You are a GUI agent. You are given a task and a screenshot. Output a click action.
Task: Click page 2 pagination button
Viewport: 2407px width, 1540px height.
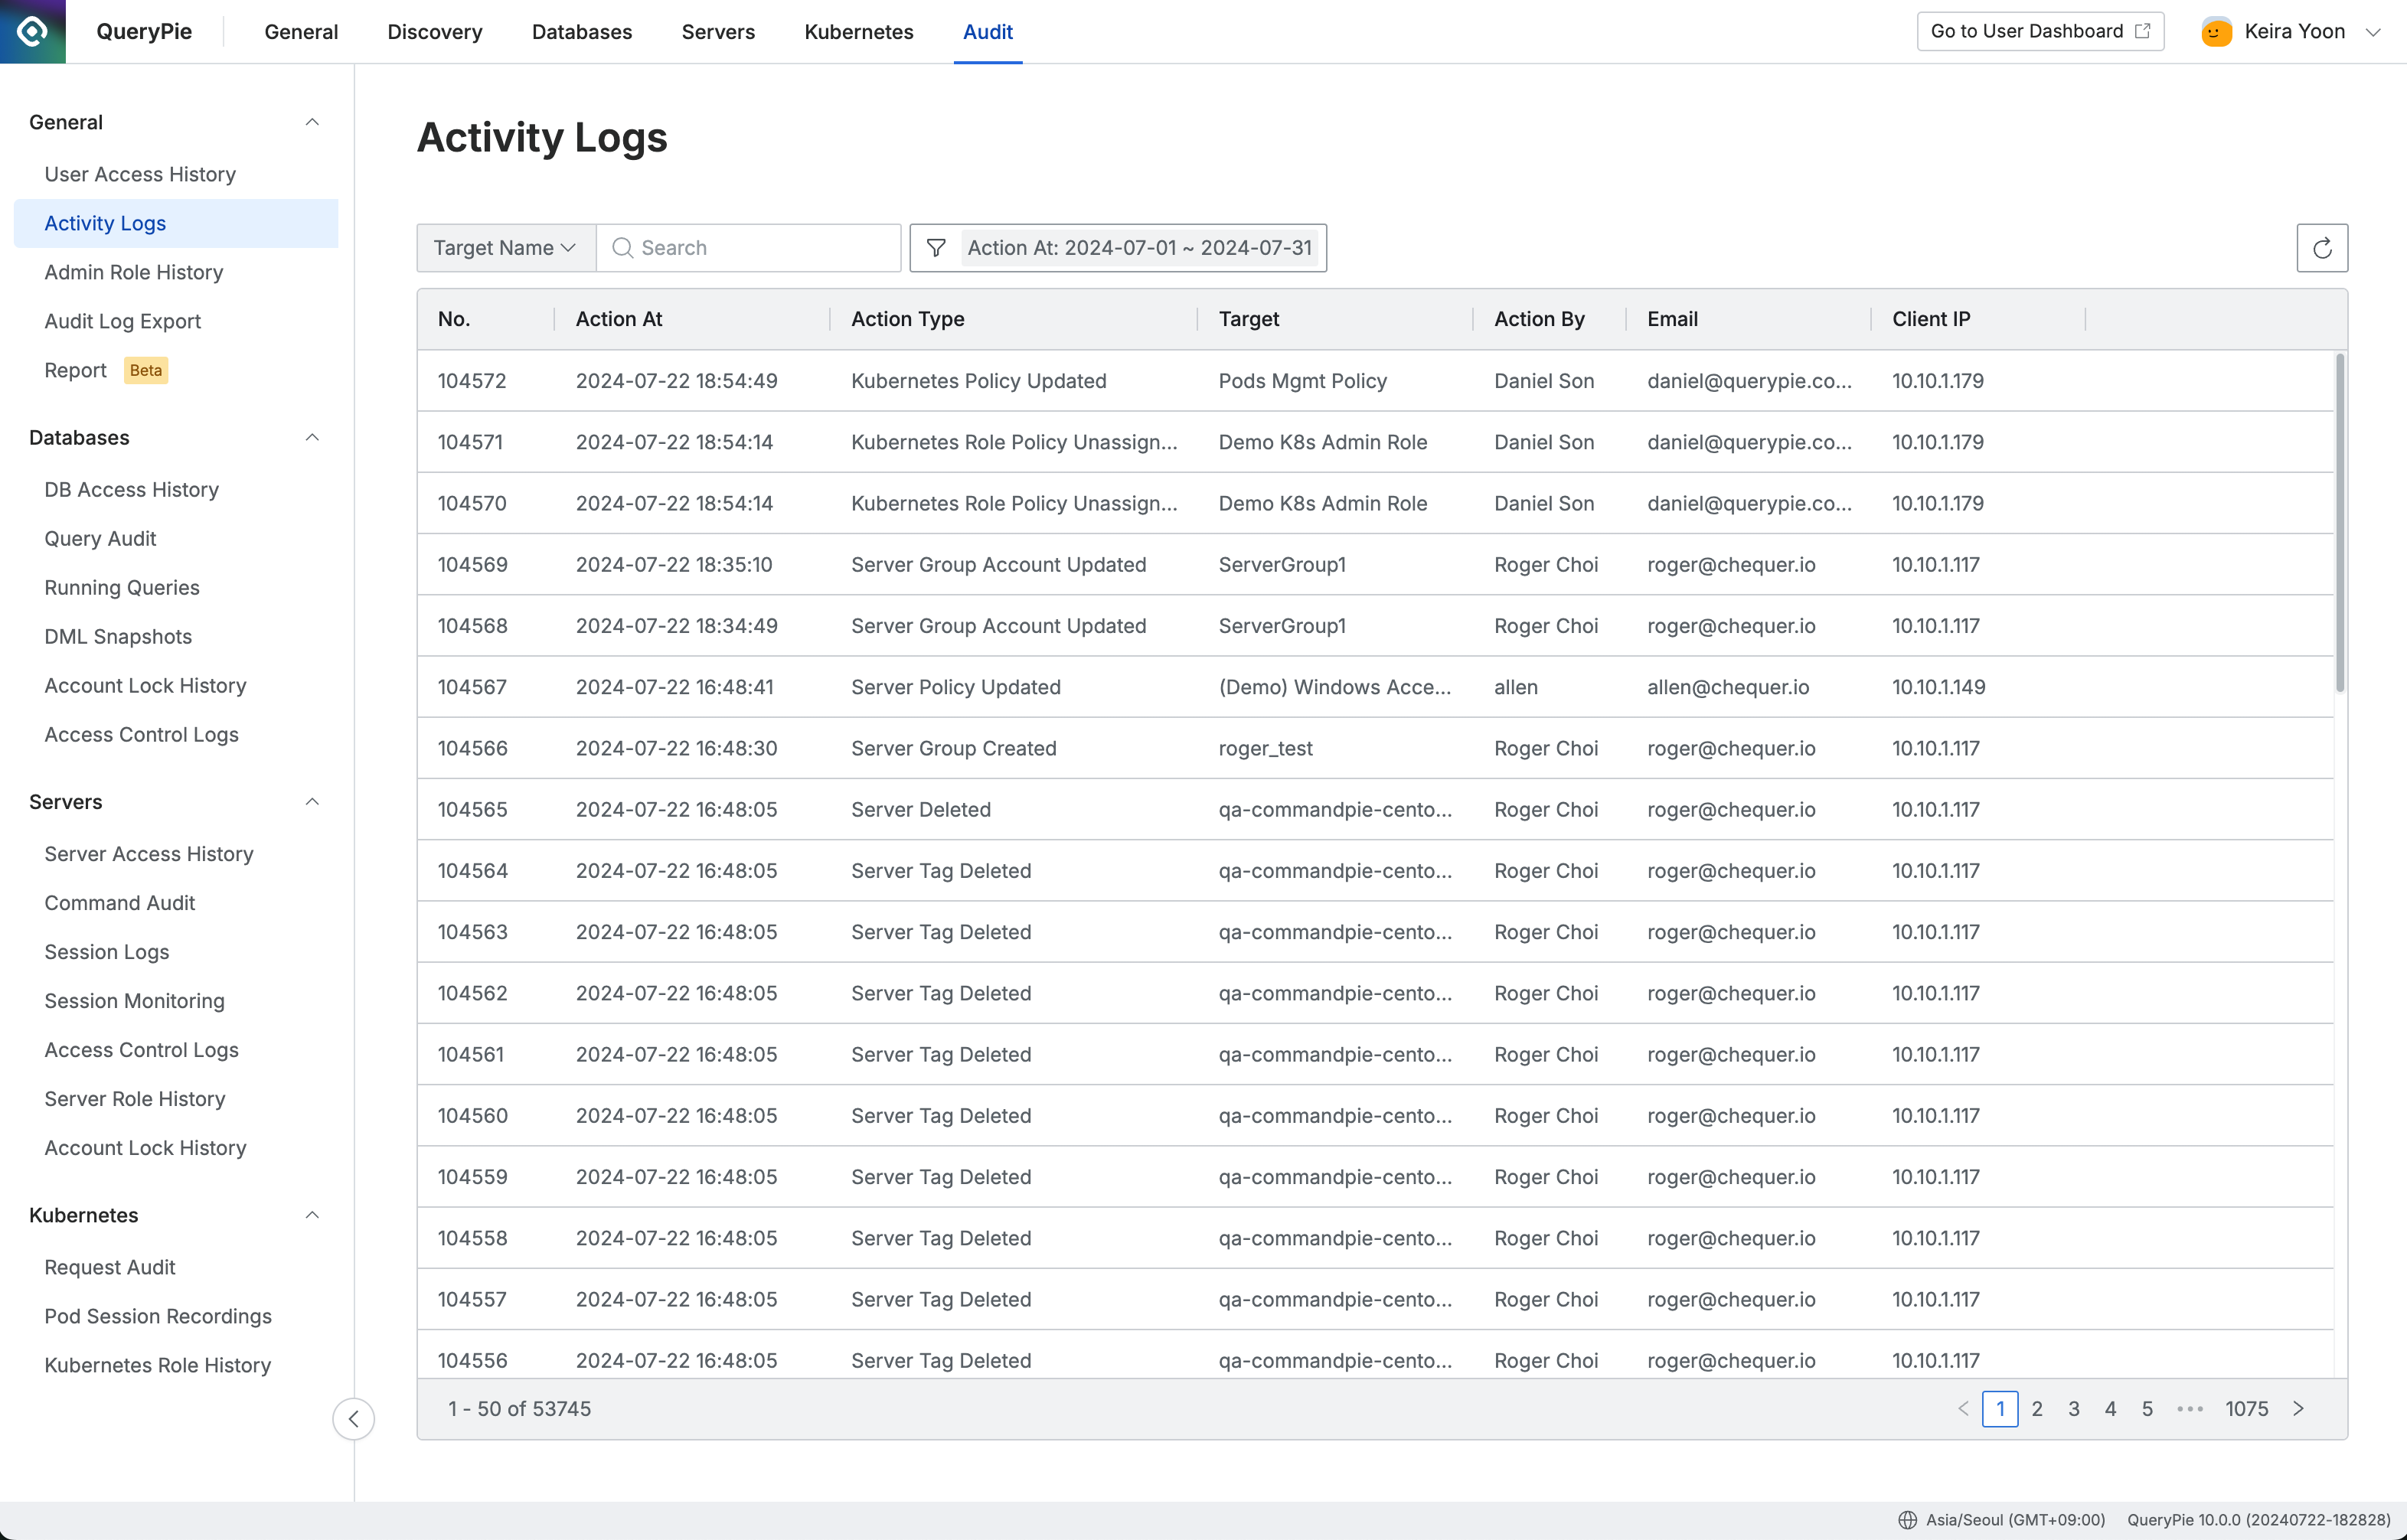pos(2036,1408)
